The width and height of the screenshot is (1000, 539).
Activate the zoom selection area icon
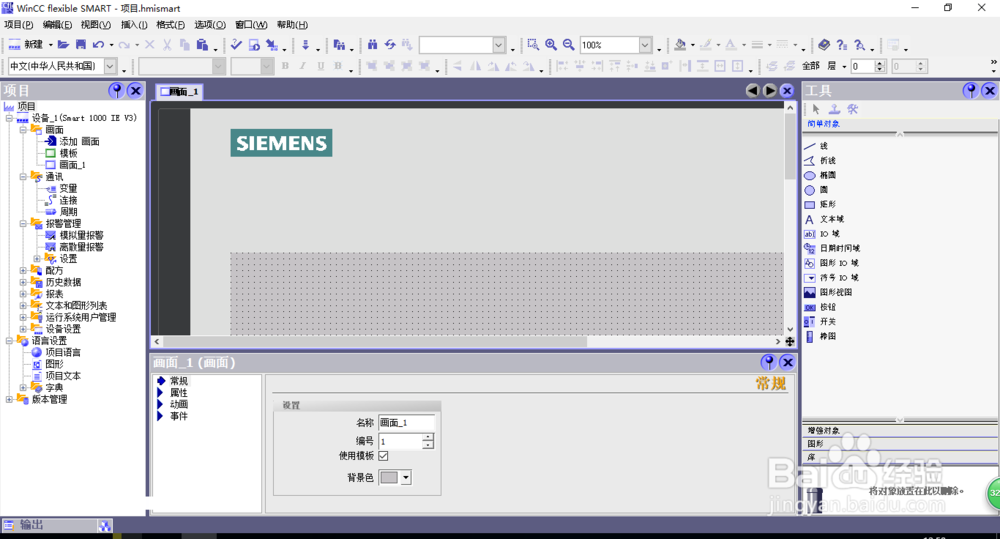[x=533, y=45]
